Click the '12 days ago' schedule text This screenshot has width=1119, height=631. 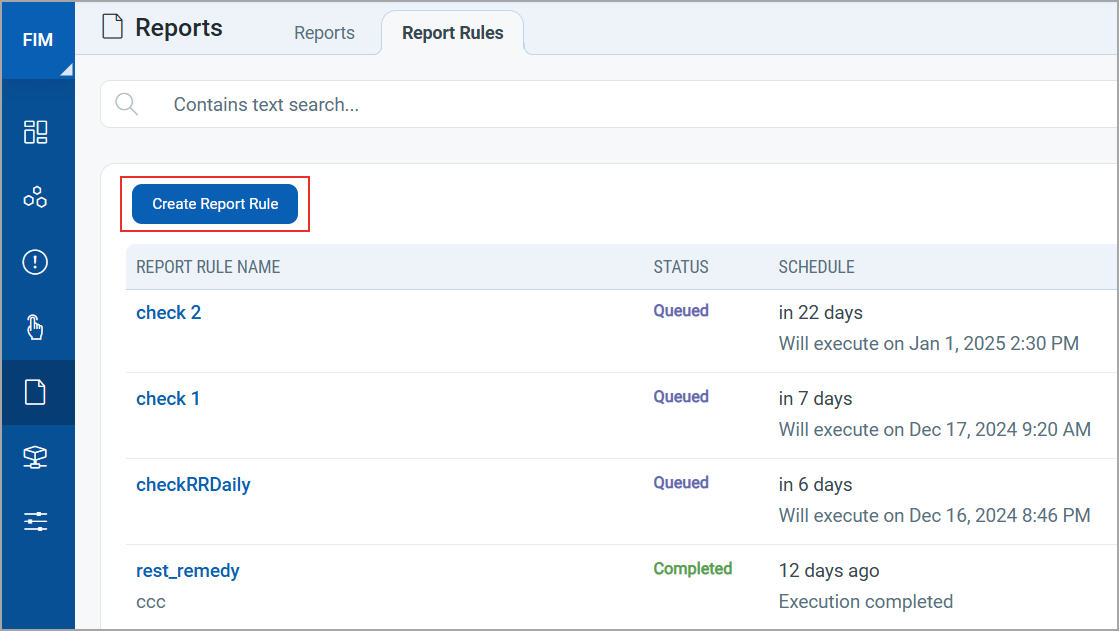coord(829,571)
